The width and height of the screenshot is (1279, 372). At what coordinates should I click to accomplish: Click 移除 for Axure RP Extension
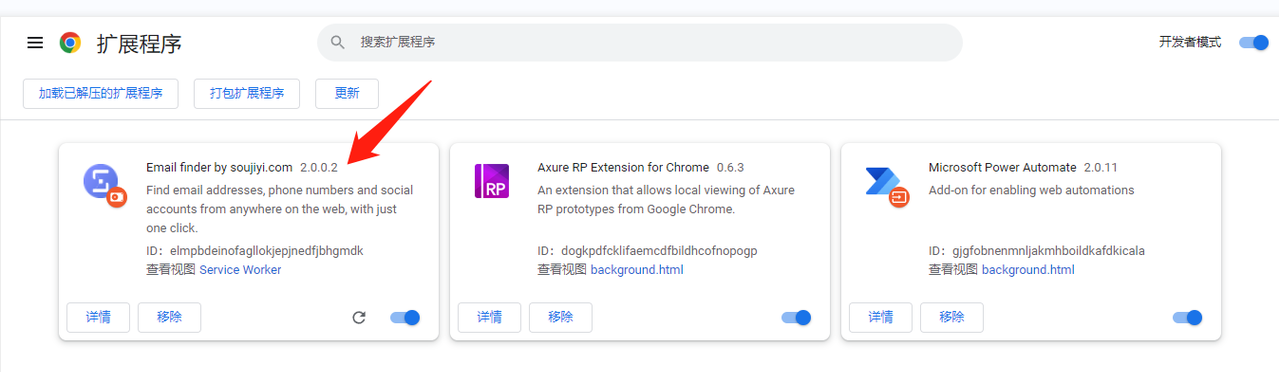[561, 317]
